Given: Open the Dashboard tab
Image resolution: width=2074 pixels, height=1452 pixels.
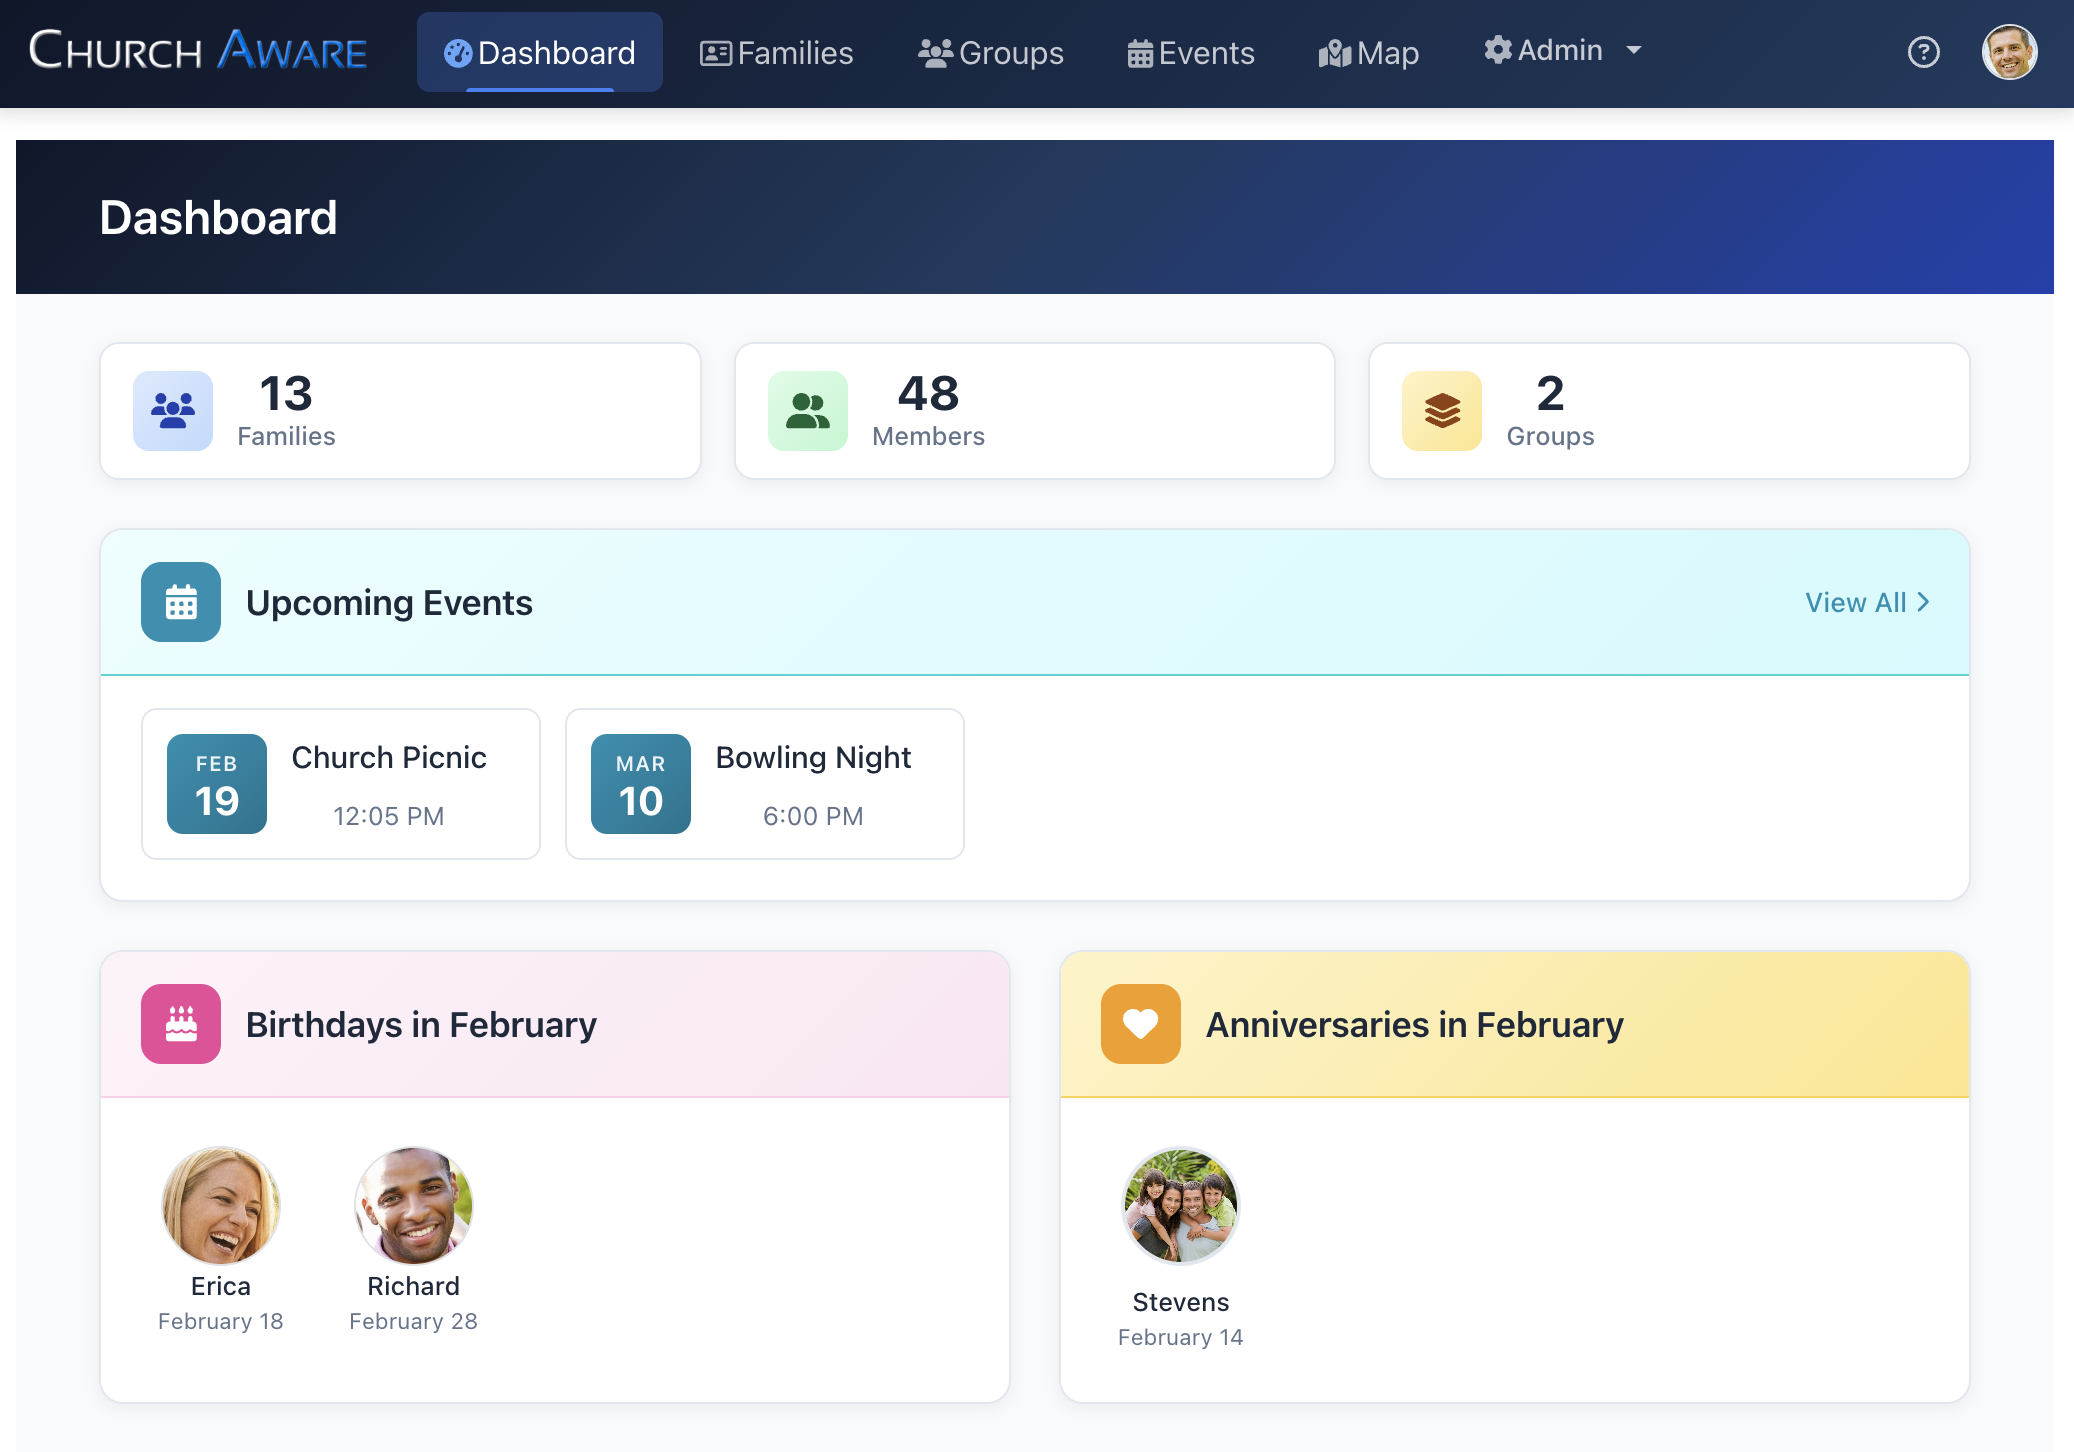Looking at the screenshot, I should point(540,52).
